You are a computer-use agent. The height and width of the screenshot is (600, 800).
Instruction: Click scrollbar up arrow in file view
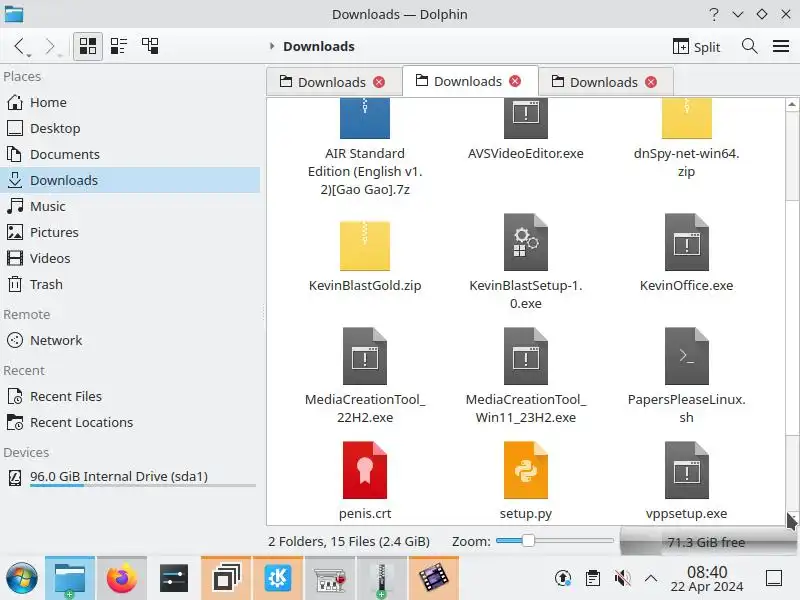point(792,104)
